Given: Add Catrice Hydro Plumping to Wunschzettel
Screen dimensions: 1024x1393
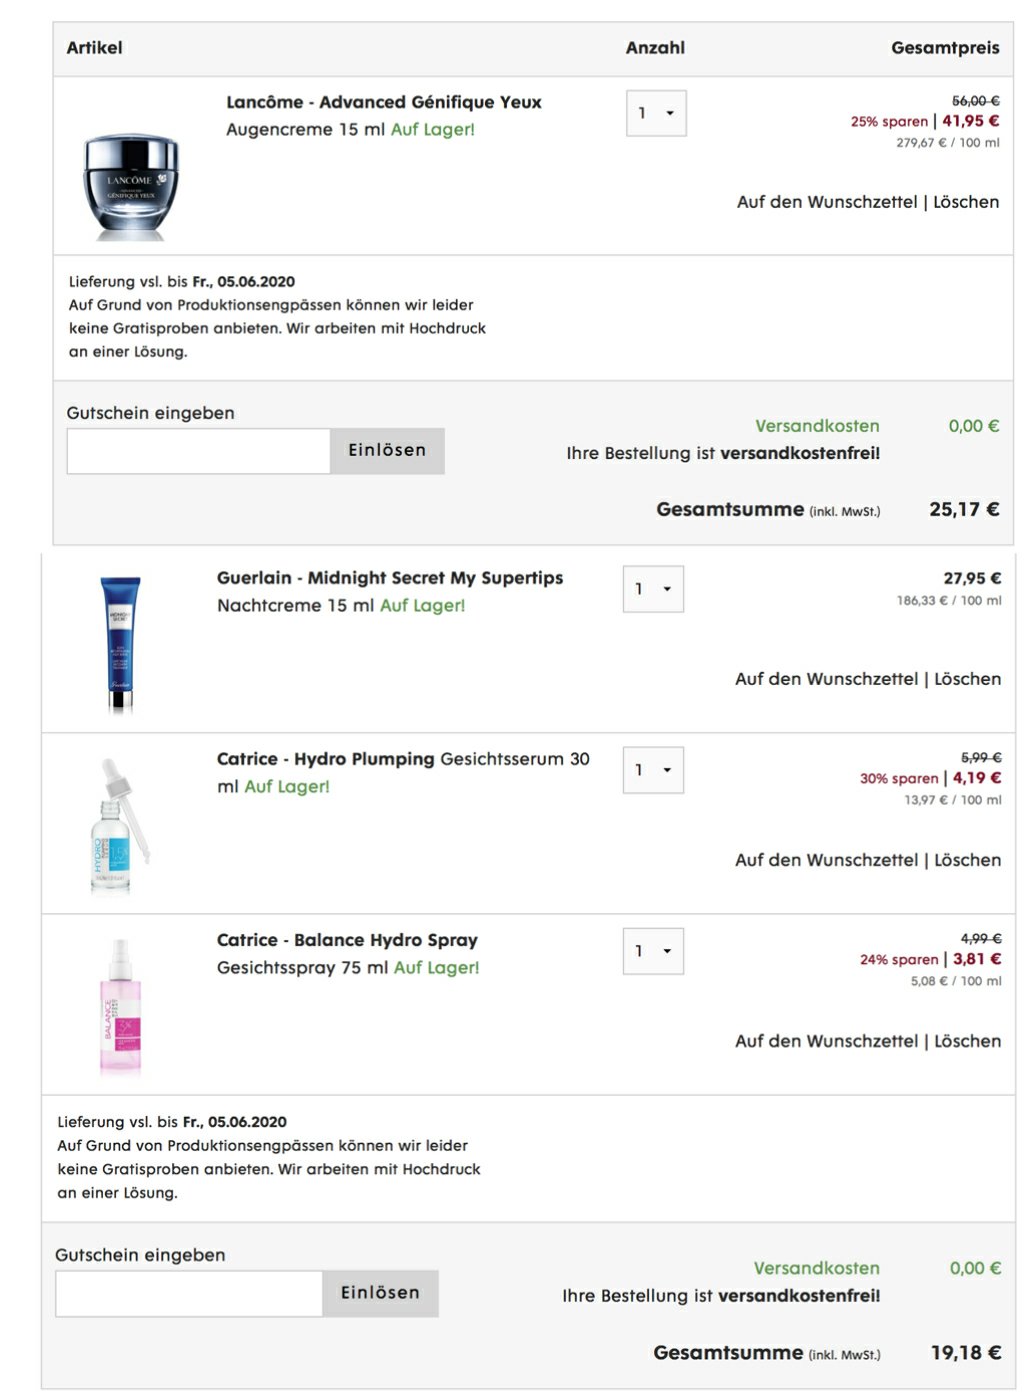Looking at the screenshot, I should coord(826,860).
